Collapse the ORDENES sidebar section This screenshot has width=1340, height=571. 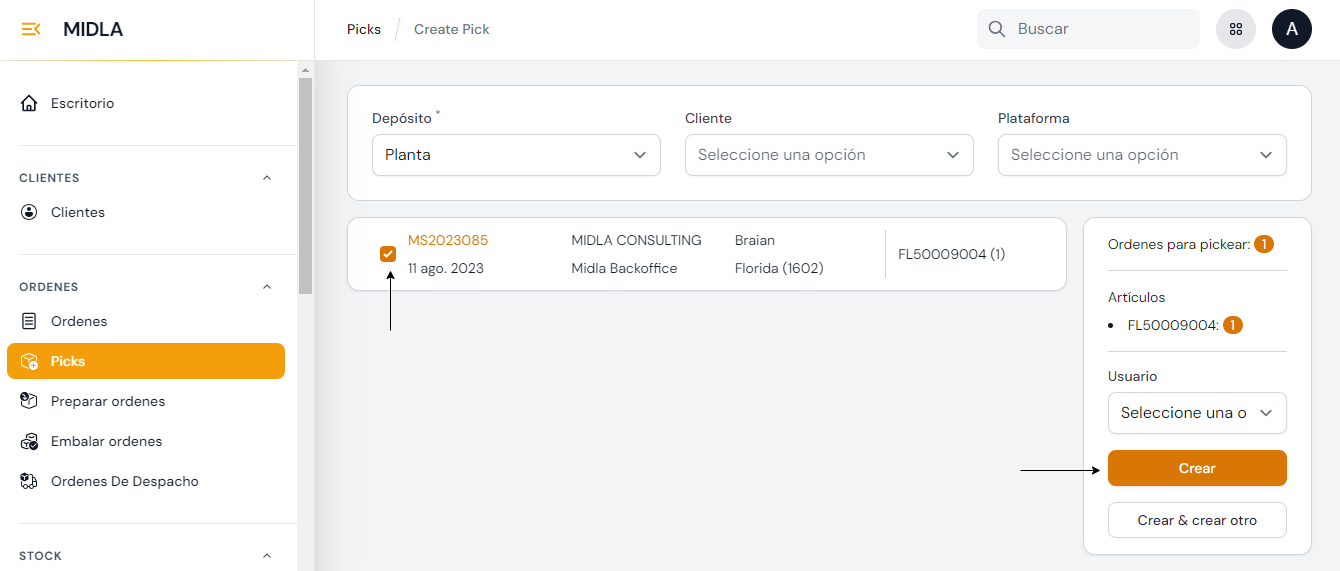[x=266, y=287]
